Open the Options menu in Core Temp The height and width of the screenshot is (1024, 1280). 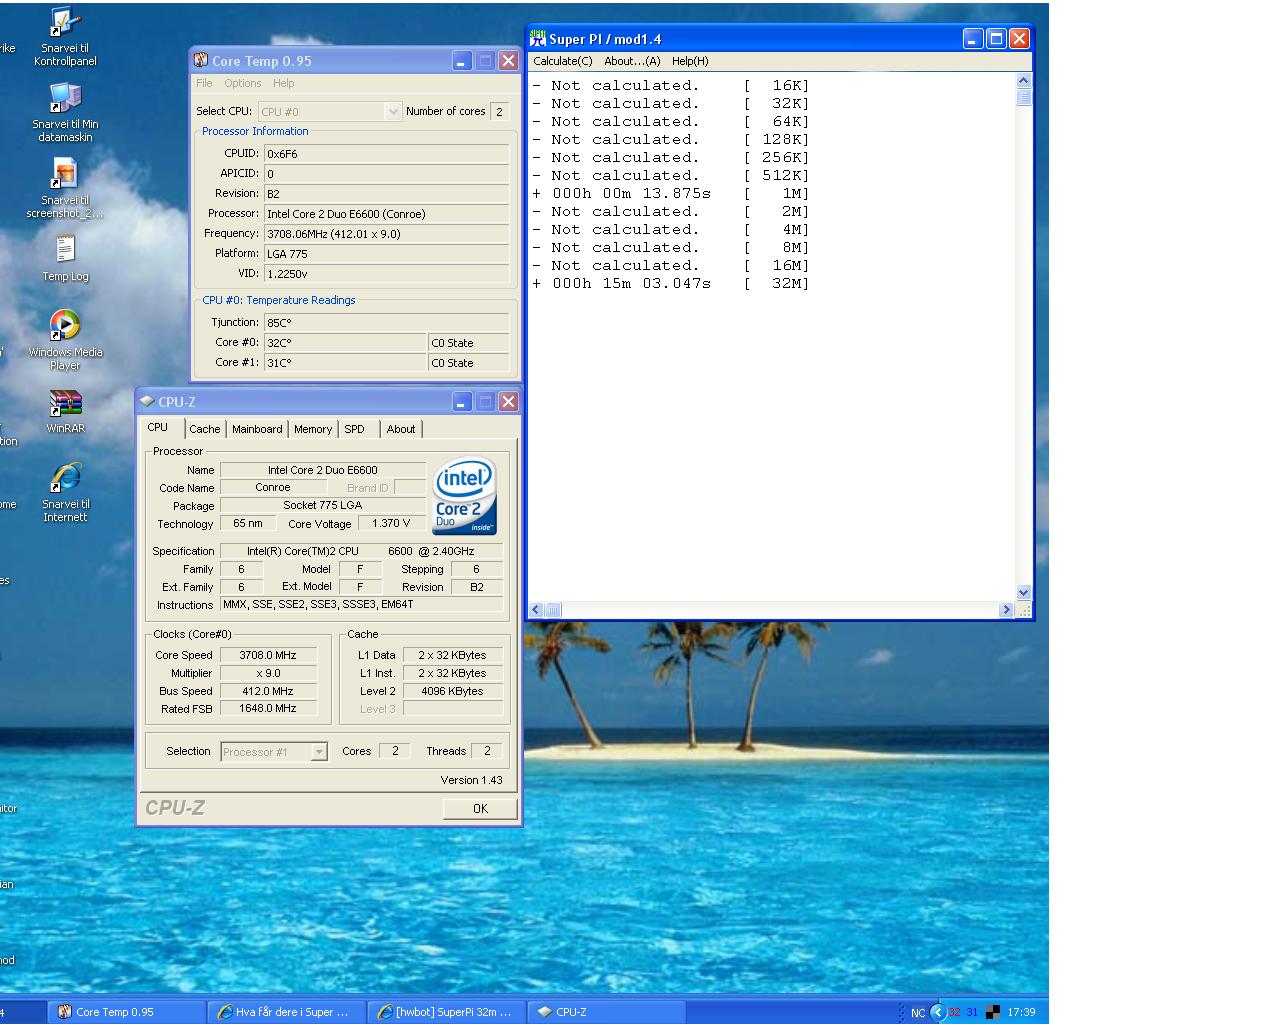(243, 84)
